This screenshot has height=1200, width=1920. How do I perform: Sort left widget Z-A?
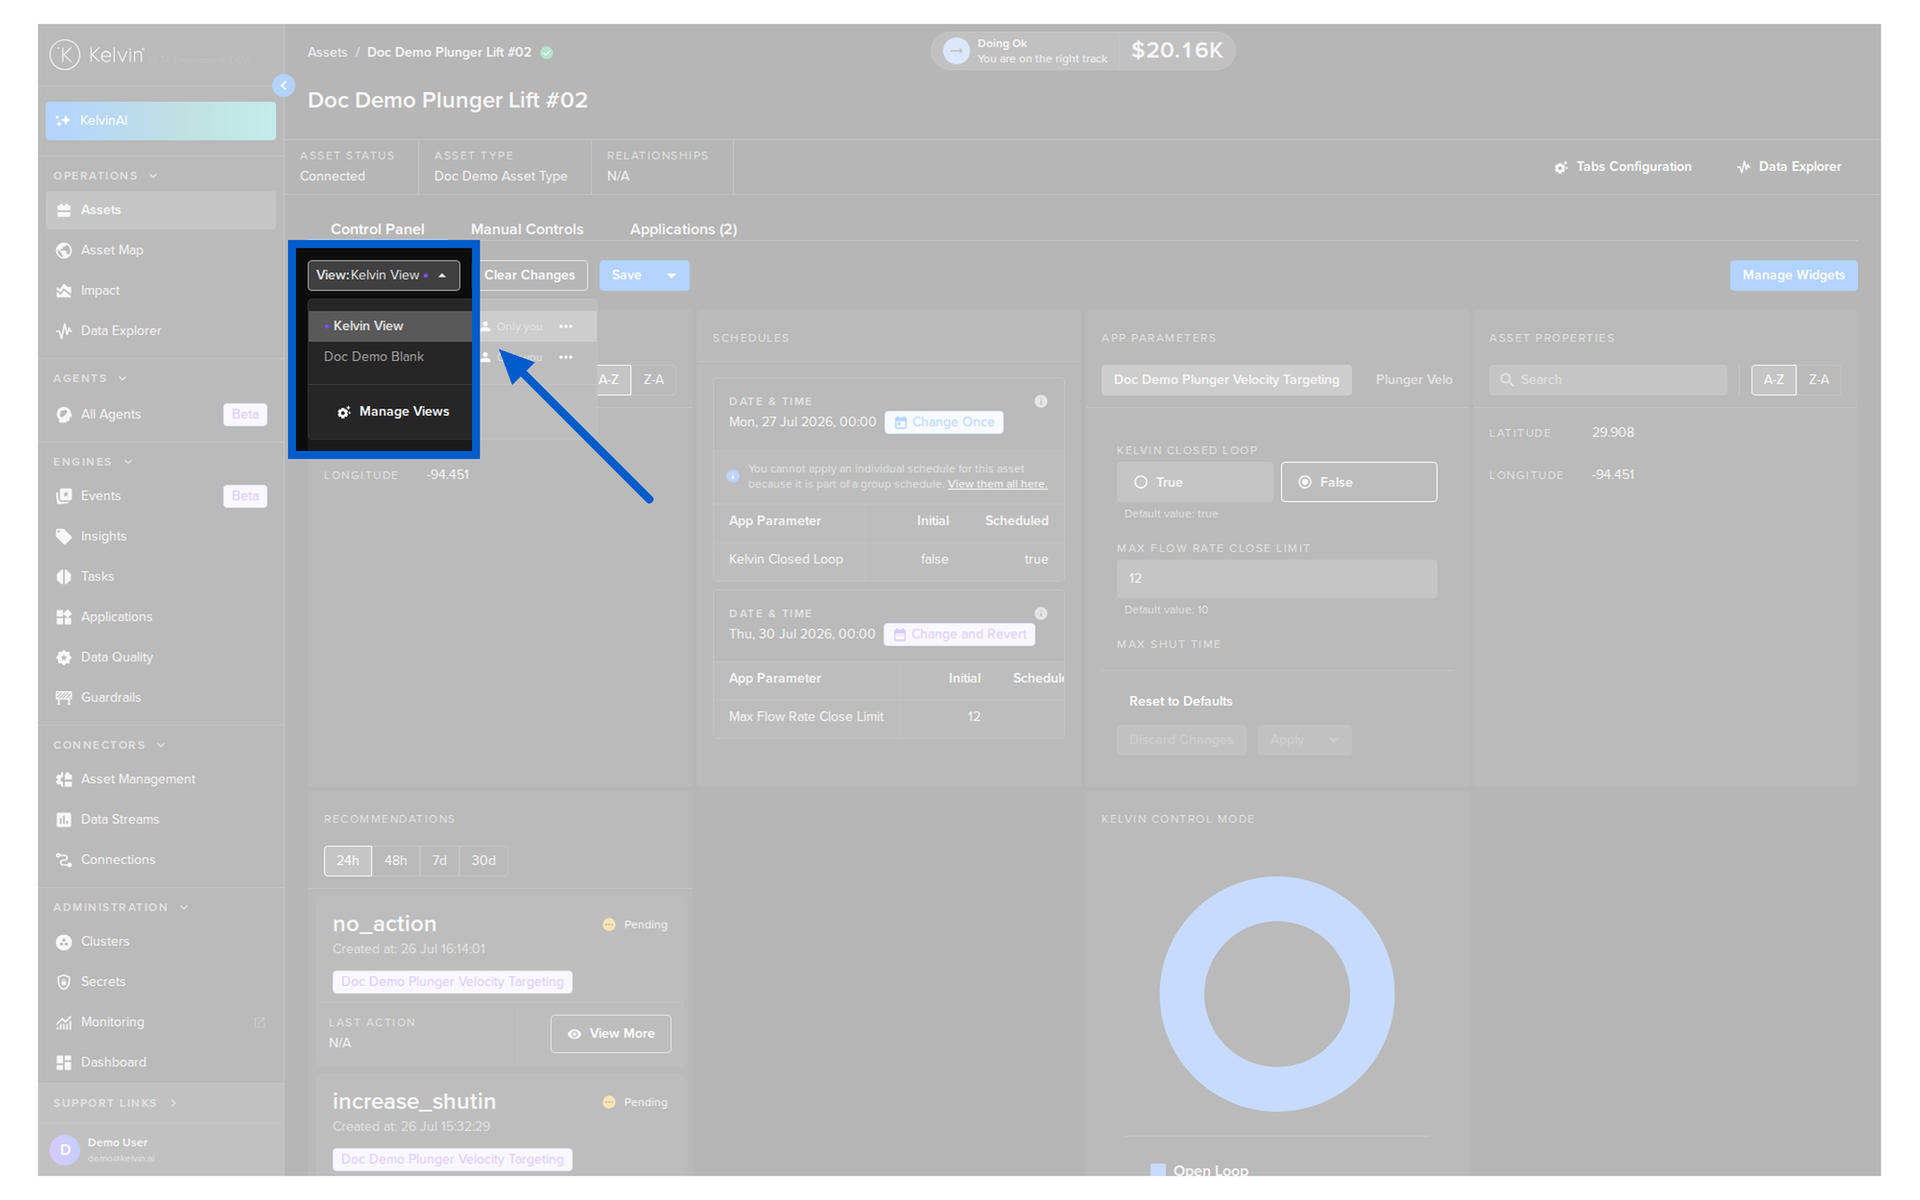coord(654,380)
